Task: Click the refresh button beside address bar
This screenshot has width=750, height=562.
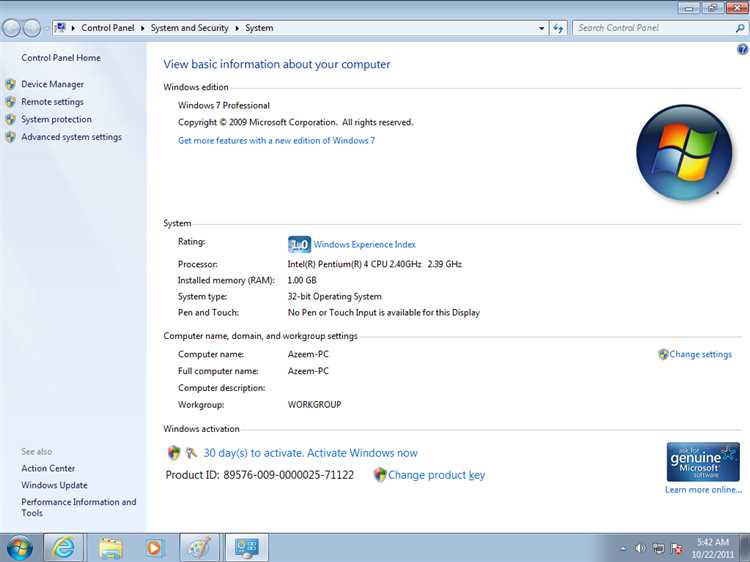Action: point(558,28)
